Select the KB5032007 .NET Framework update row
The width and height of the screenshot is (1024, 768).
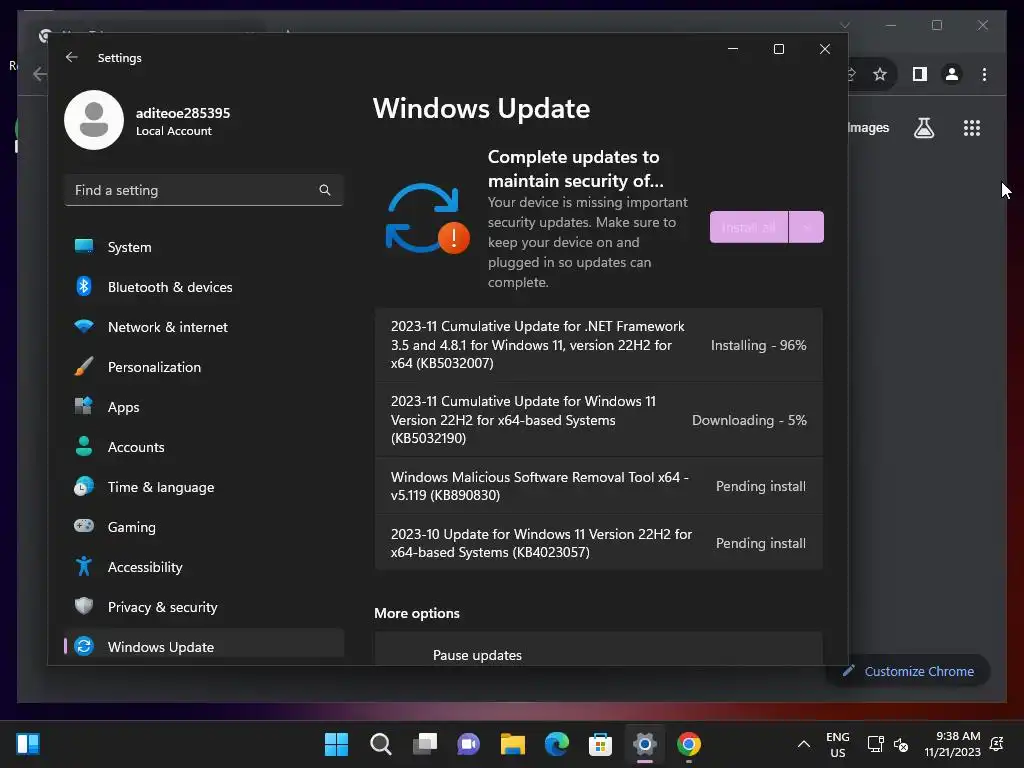(x=599, y=345)
